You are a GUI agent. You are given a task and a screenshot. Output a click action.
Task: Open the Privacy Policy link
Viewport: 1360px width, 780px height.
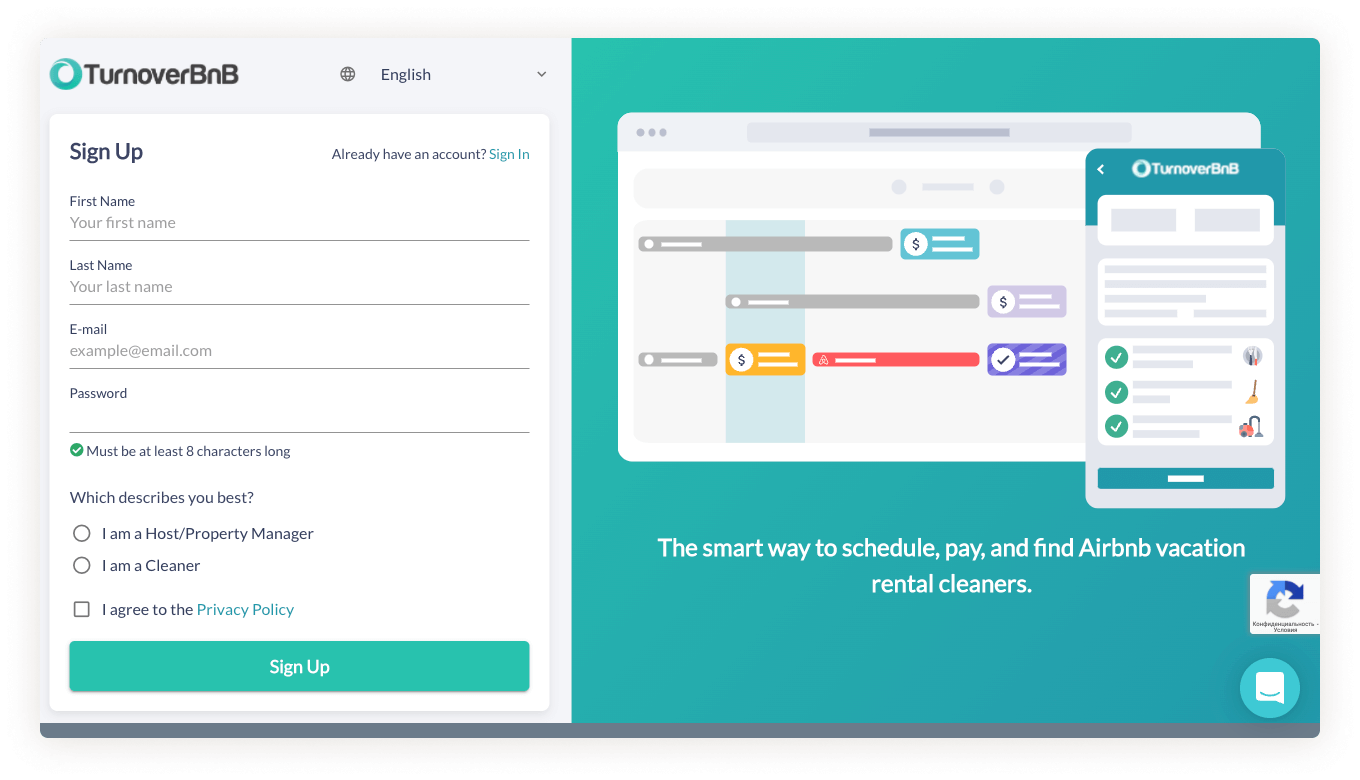[245, 609]
